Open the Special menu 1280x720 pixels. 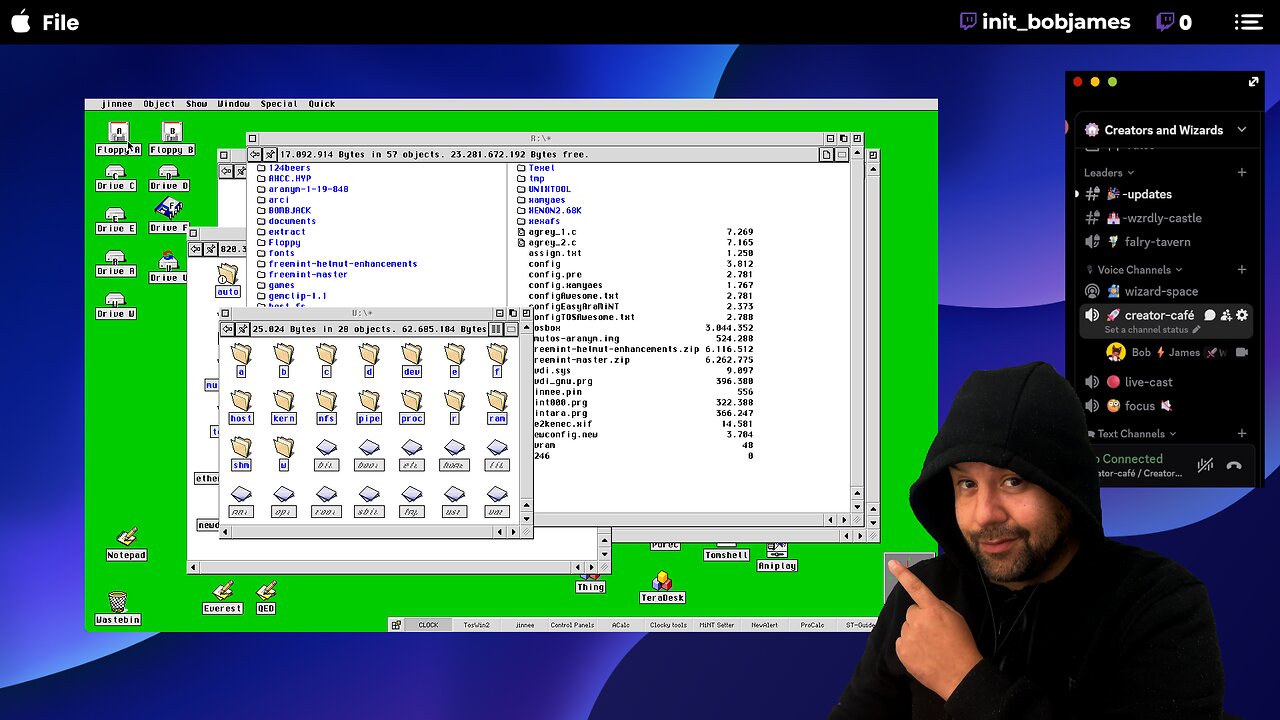coord(279,104)
